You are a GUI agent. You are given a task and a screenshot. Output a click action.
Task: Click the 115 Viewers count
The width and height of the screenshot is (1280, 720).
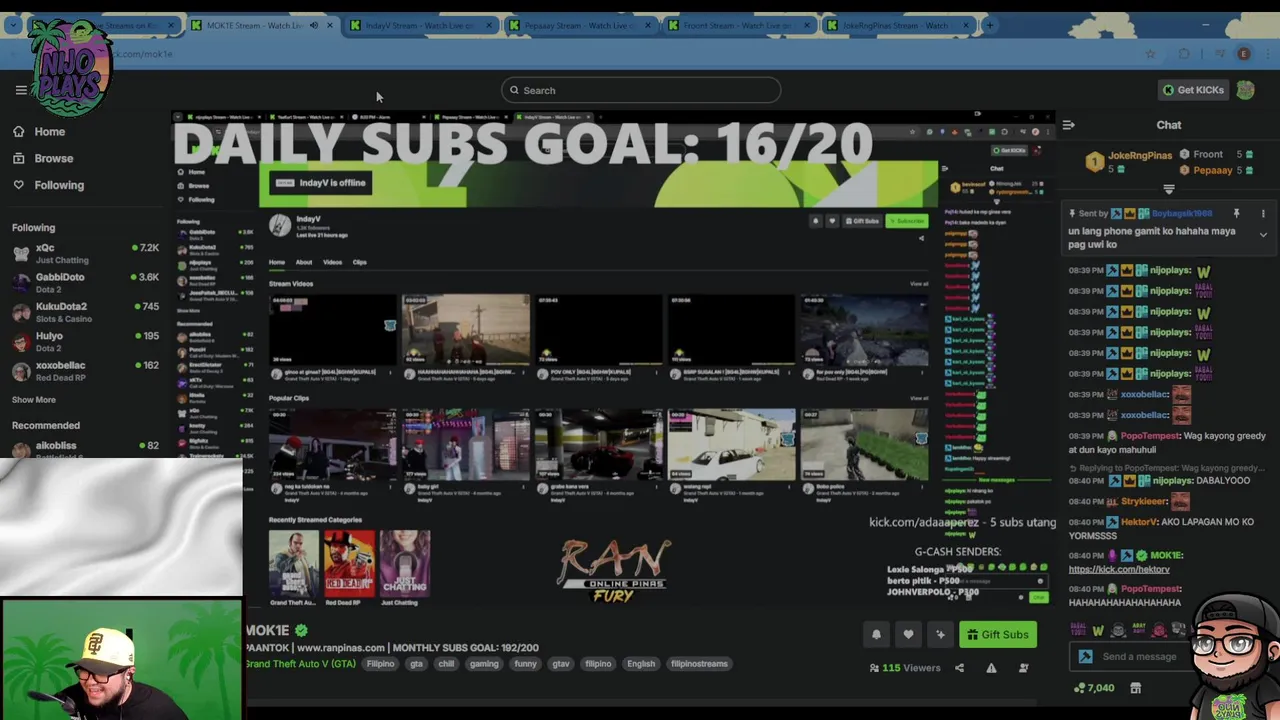905,668
